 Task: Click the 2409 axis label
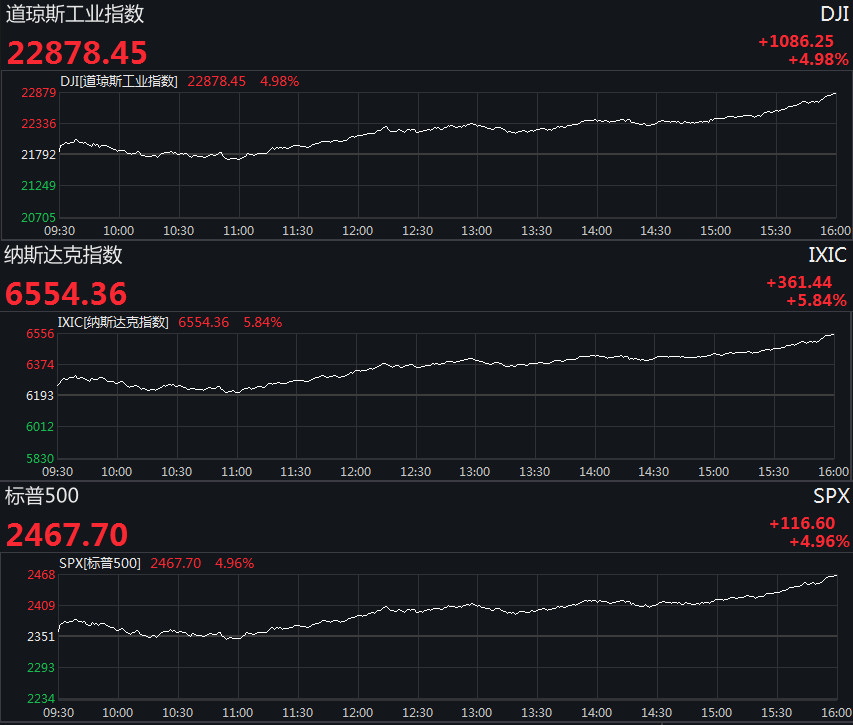[x=41, y=606]
